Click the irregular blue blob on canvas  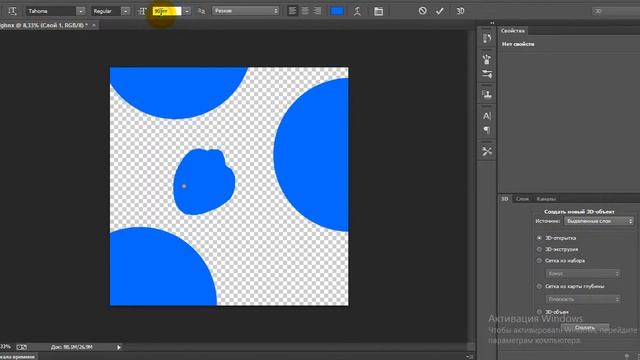[204, 181]
